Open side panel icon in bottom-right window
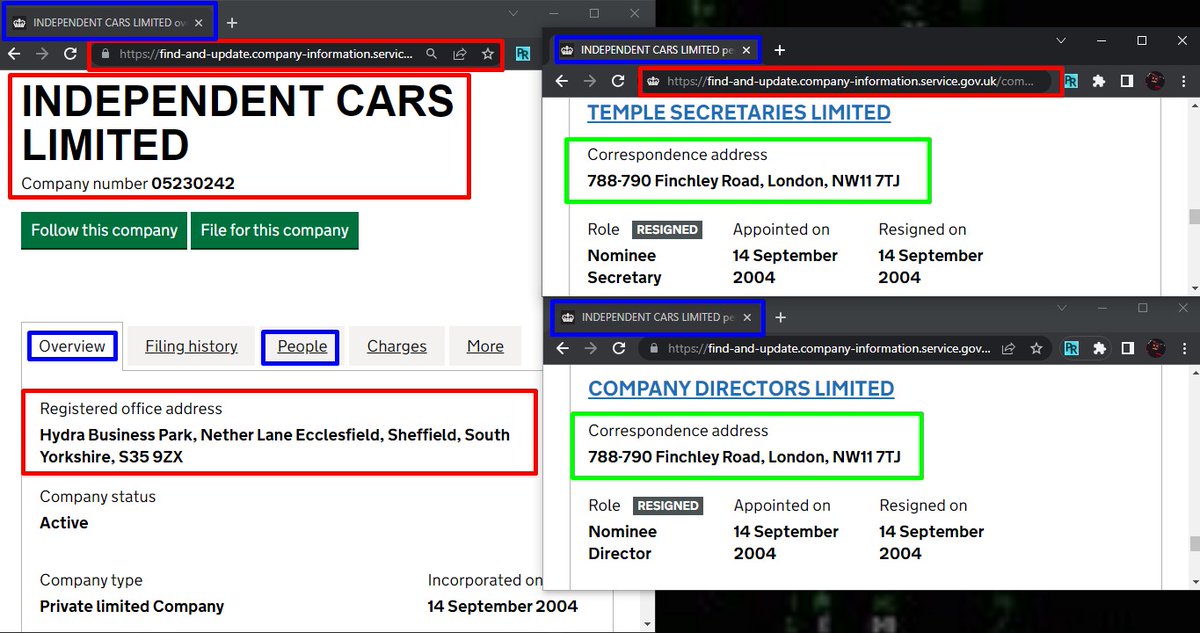 tap(1127, 348)
